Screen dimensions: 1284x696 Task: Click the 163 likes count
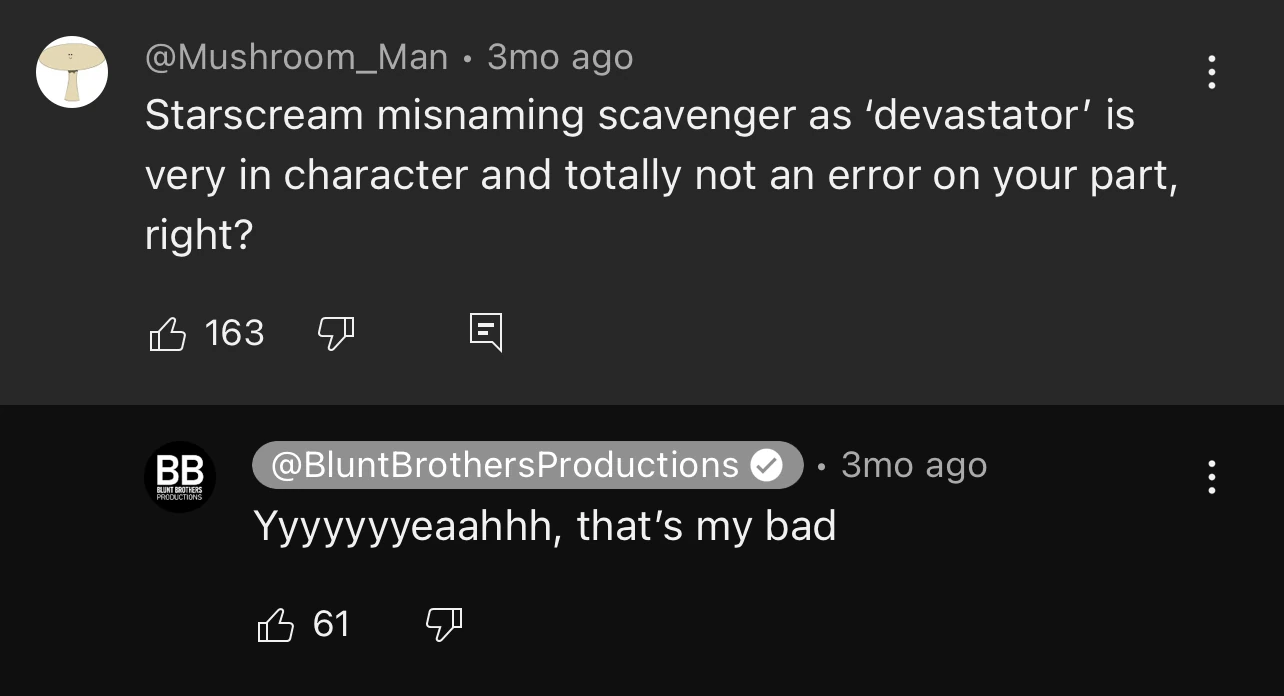[x=234, y=333]
